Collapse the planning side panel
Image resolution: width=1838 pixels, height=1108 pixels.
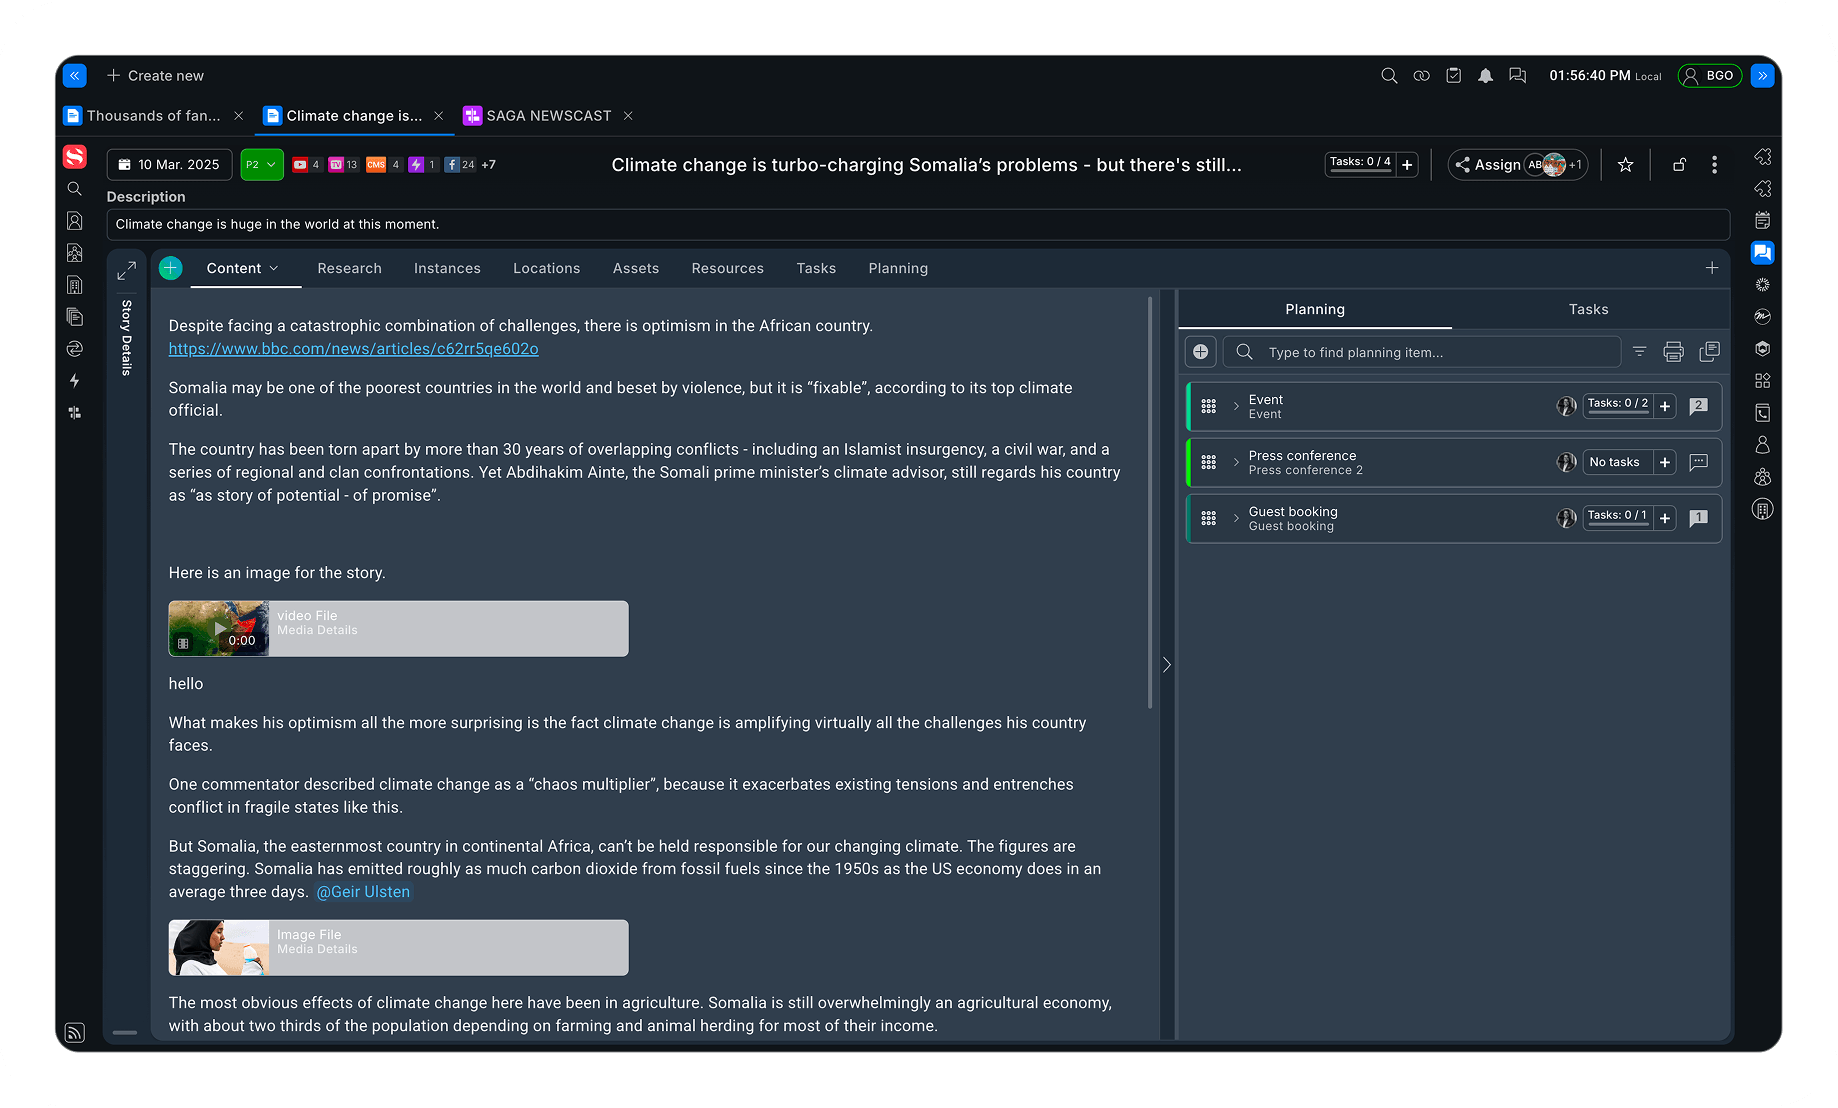[1166, 665]
